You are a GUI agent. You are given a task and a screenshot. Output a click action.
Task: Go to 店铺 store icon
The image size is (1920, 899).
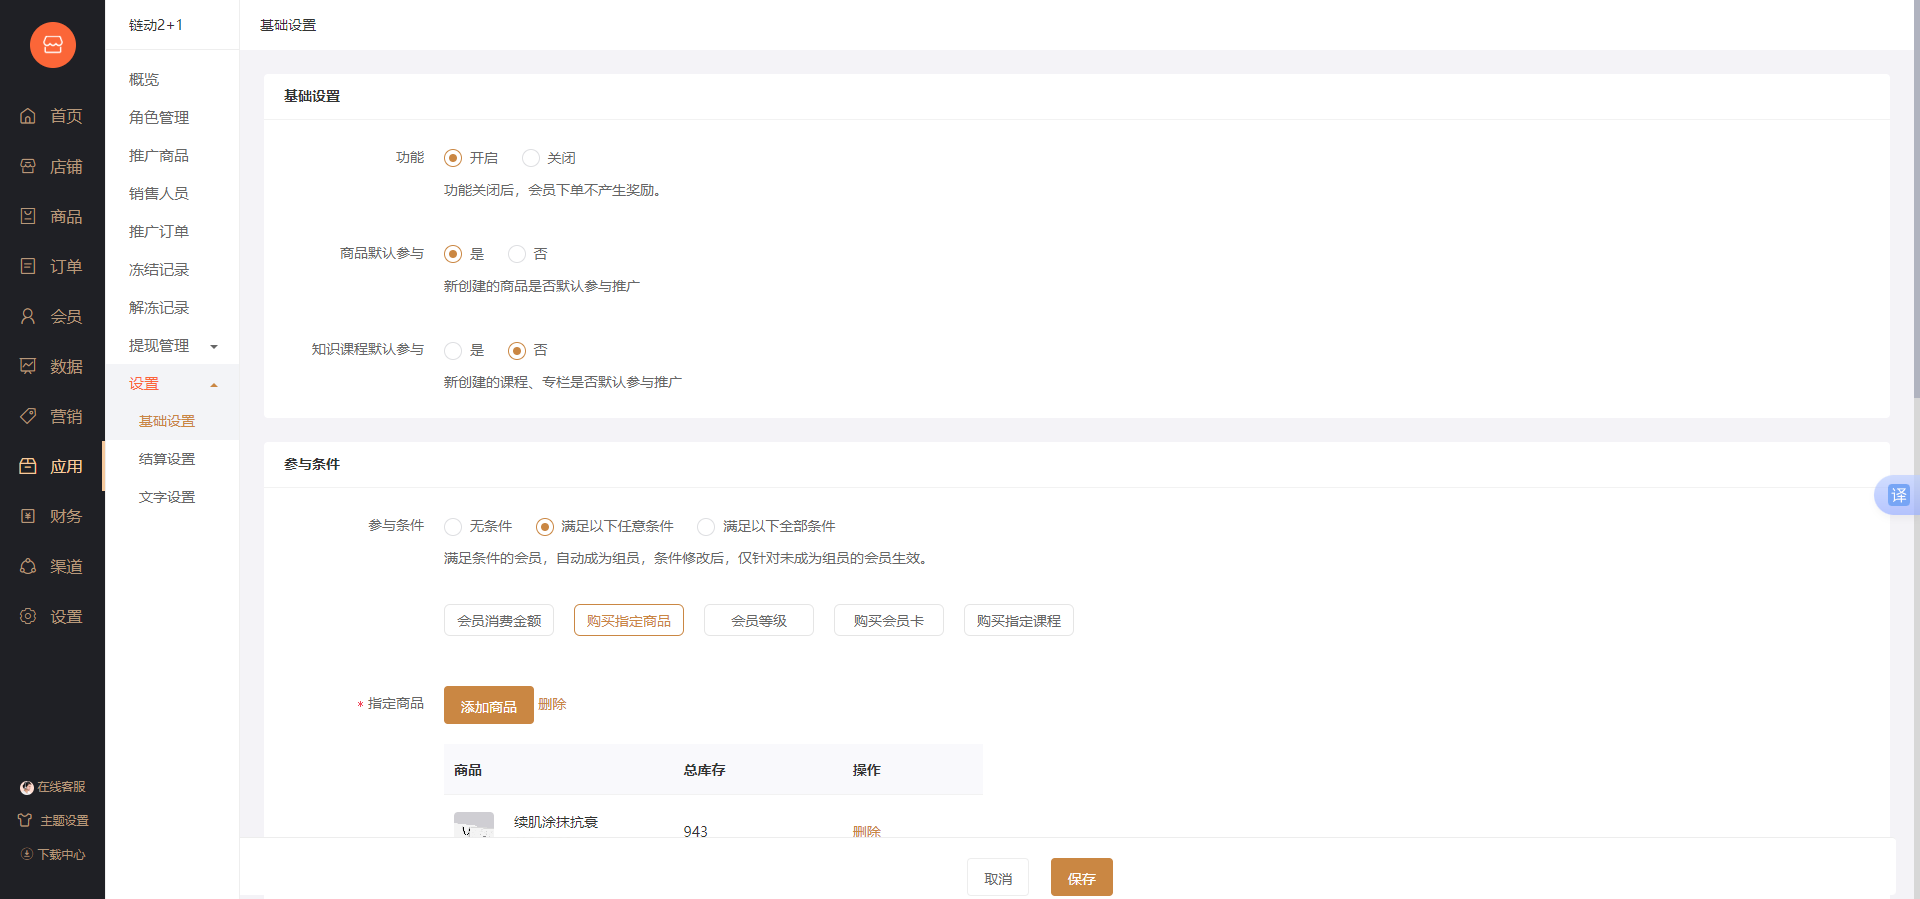(28, 166)
